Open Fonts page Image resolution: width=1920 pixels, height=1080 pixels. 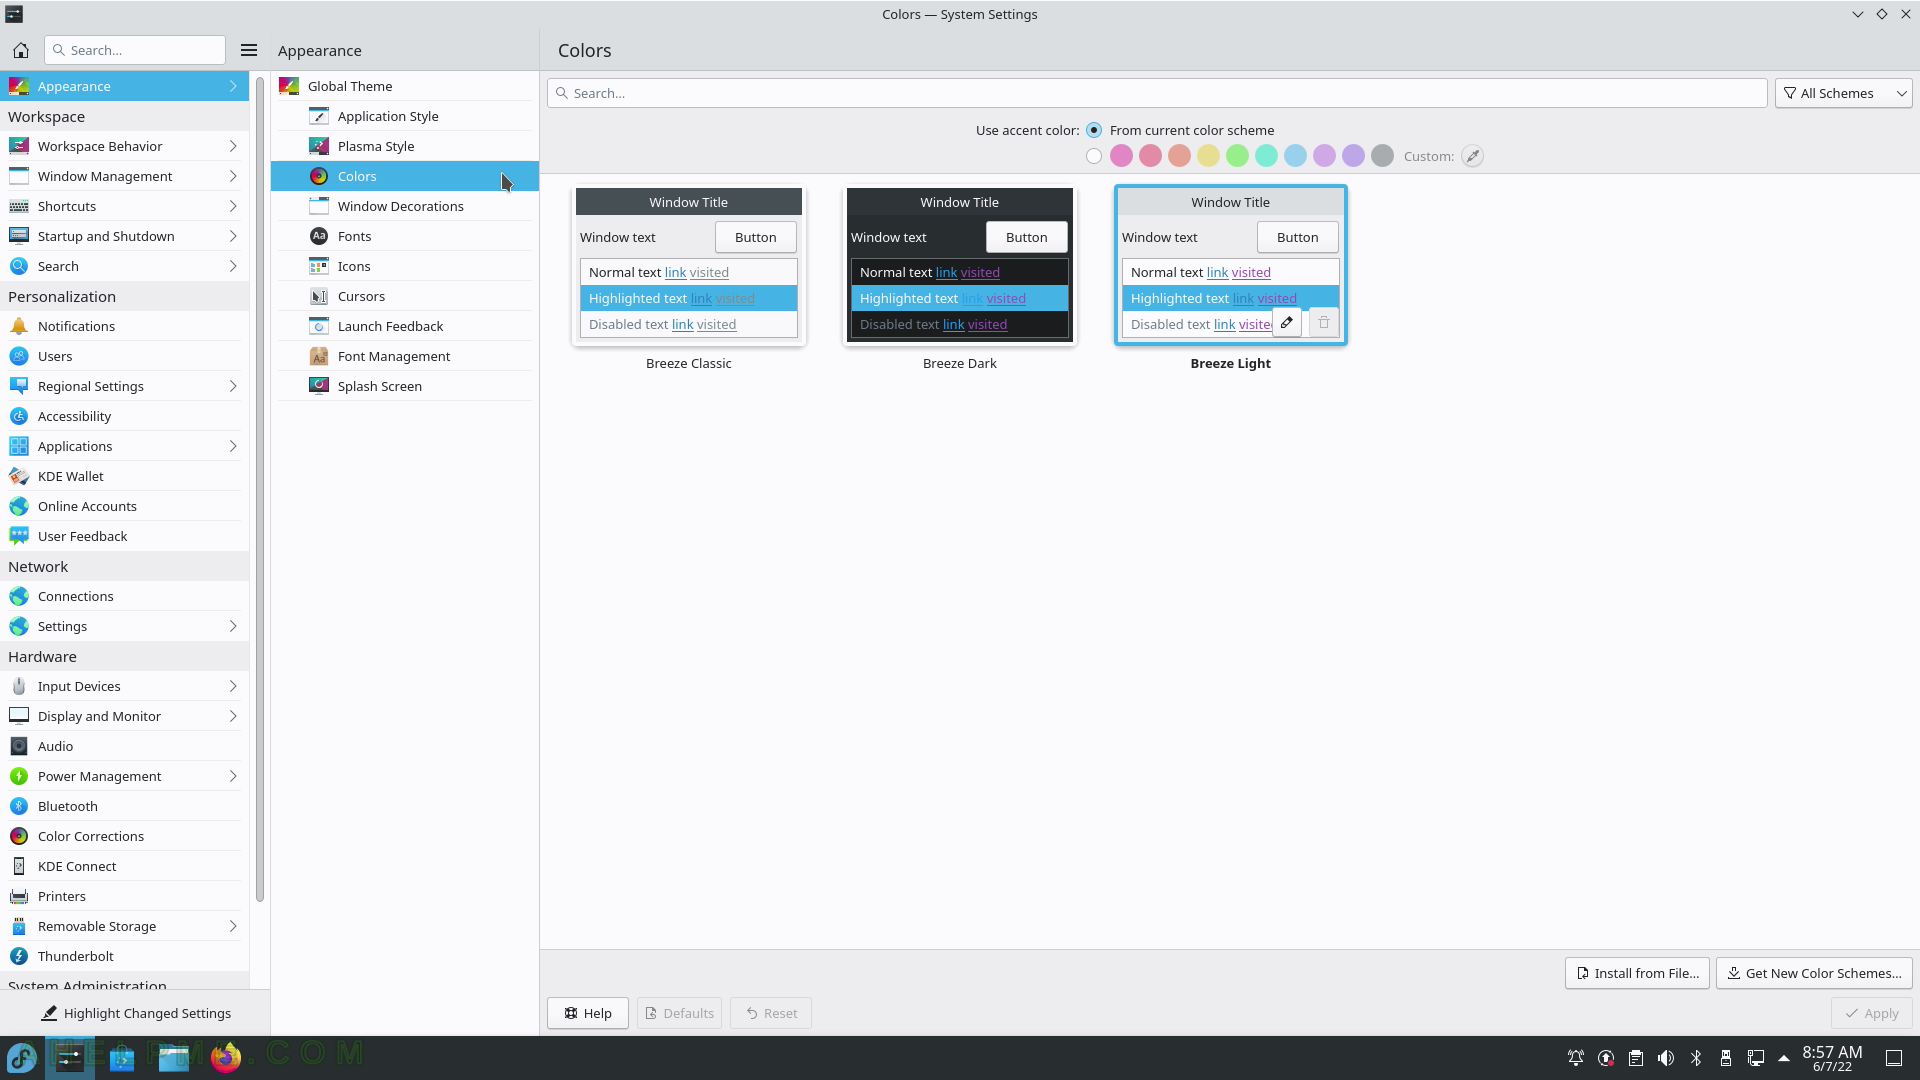coord(405,236)
